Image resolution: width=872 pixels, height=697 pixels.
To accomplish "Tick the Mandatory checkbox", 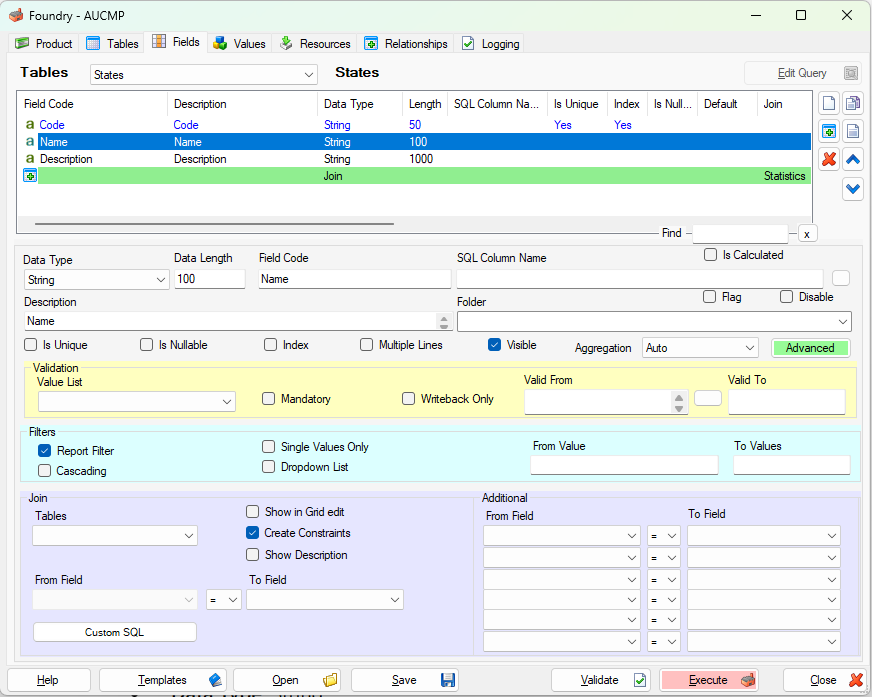I will 269,399.
